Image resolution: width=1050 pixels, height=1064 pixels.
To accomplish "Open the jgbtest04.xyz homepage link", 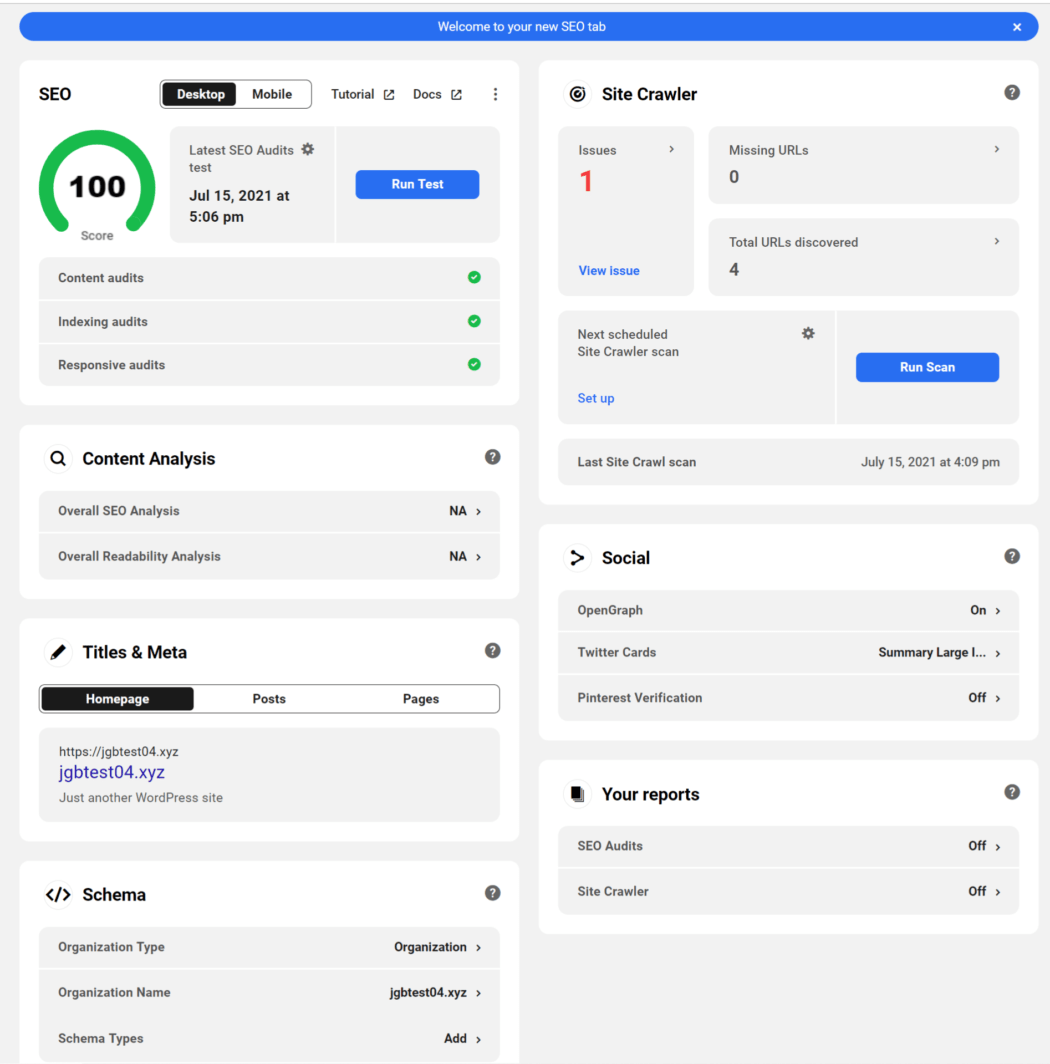I will click(x=112, y=772).
